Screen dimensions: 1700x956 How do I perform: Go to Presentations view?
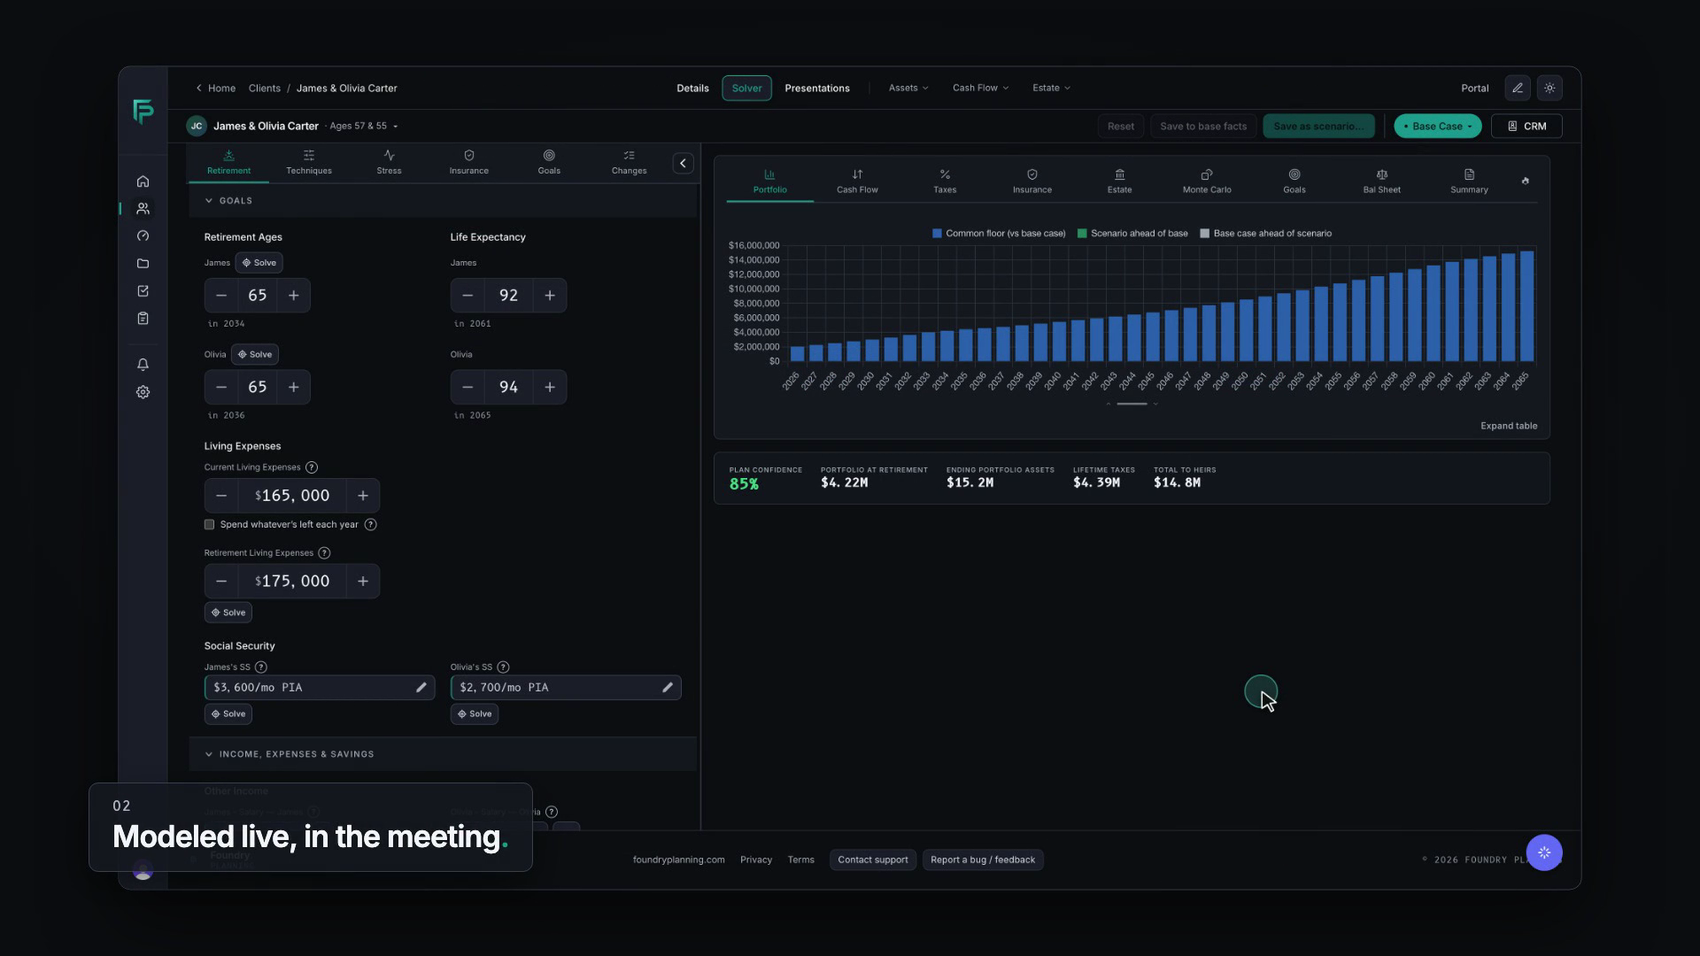(817, 88)
